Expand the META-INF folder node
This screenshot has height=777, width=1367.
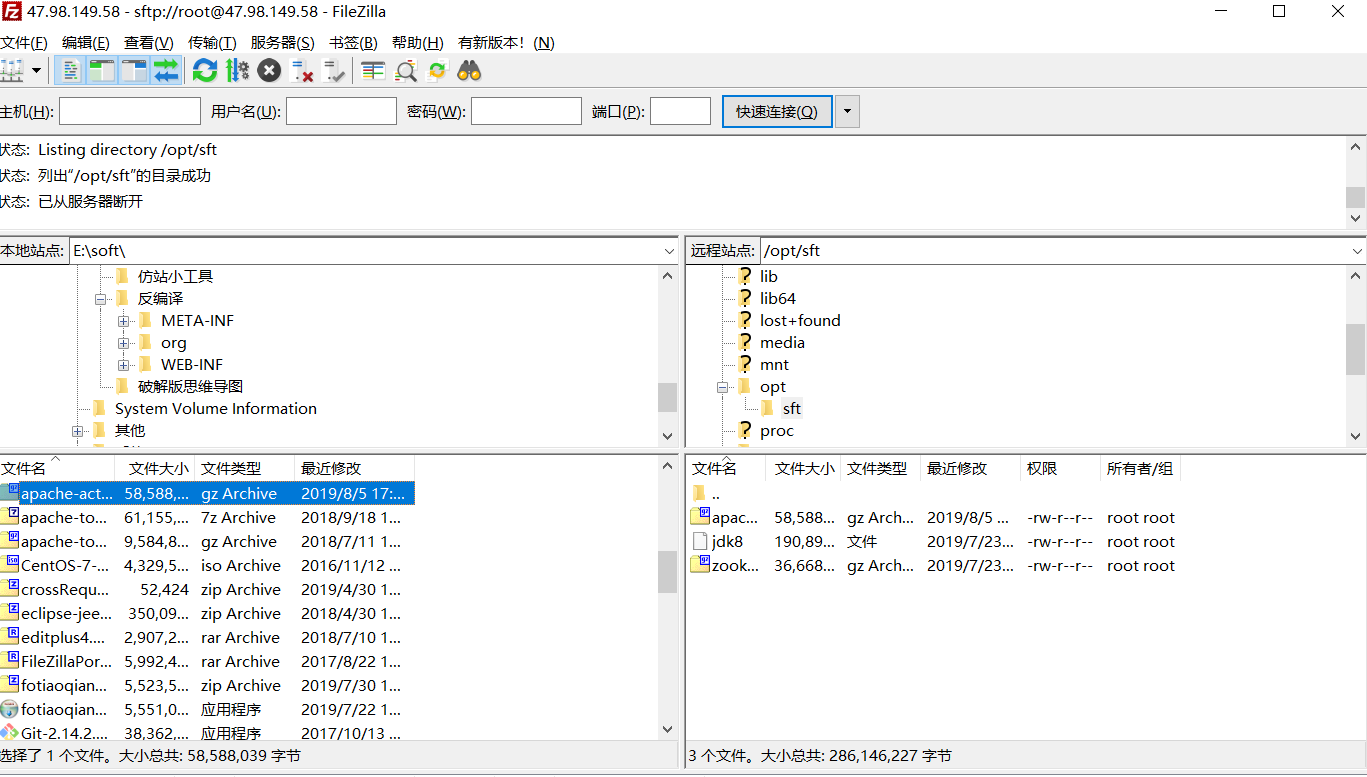[123, 321]
